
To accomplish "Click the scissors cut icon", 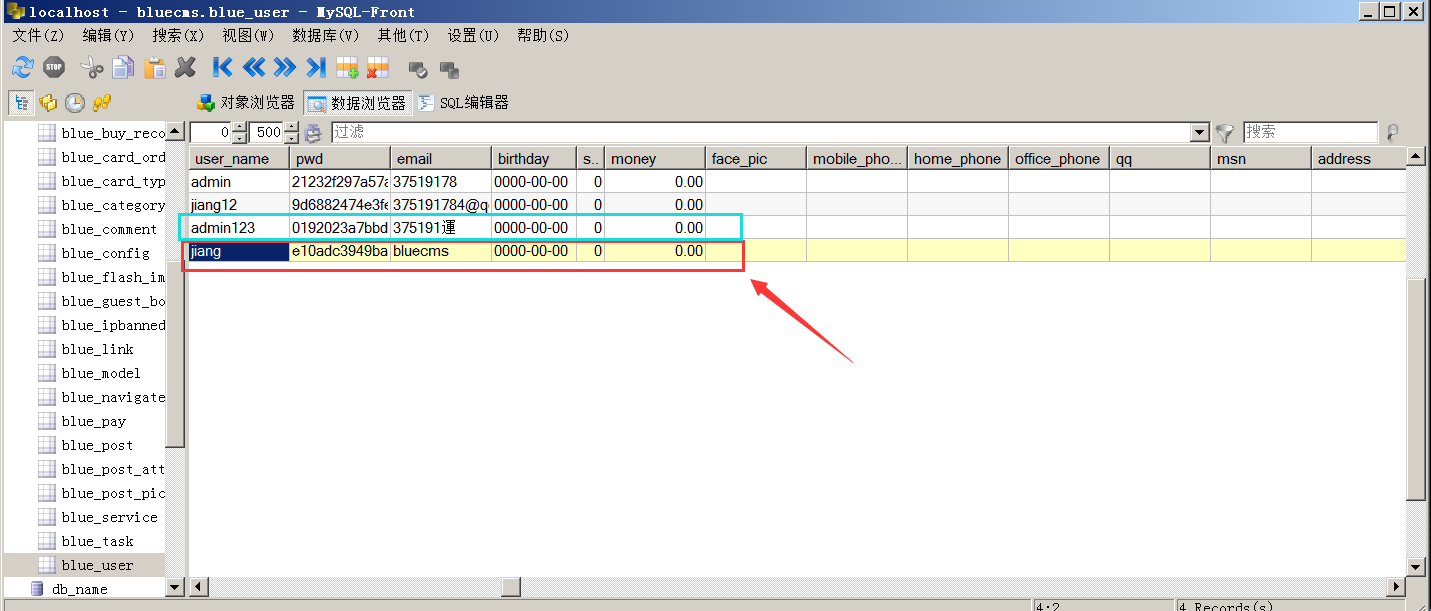I will (92, 68).
